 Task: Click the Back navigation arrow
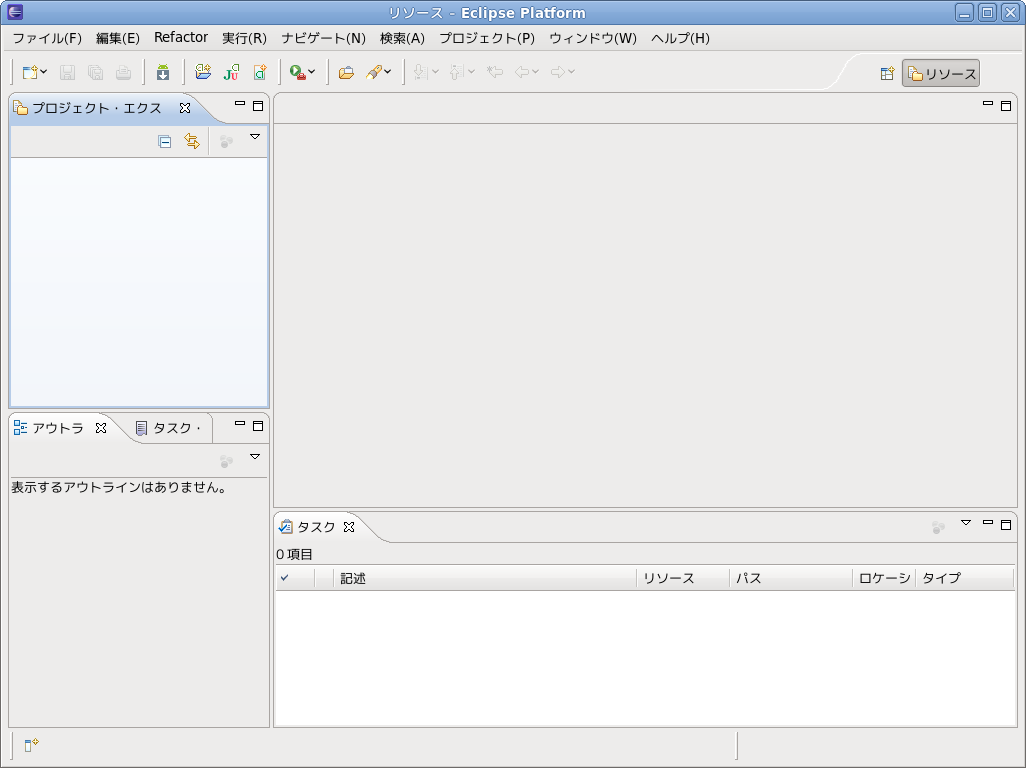tap(522, 72)
